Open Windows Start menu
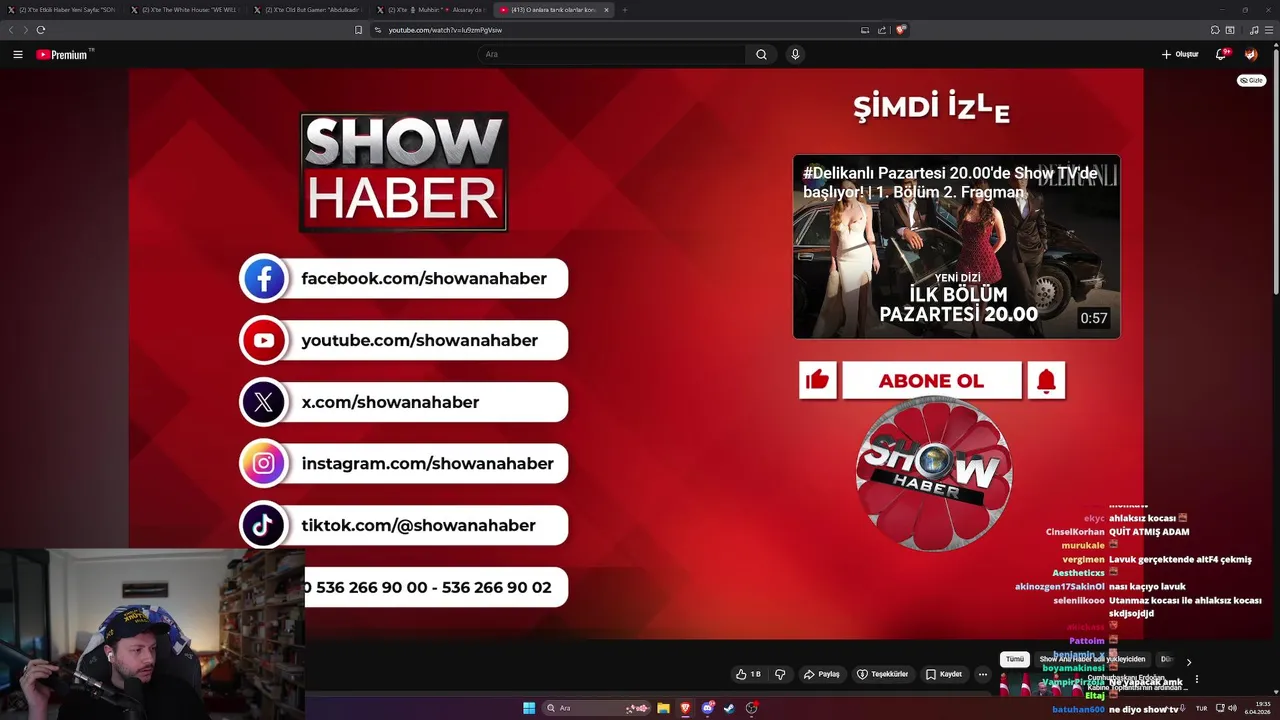 pyautogui.click(x=529, y=708)
